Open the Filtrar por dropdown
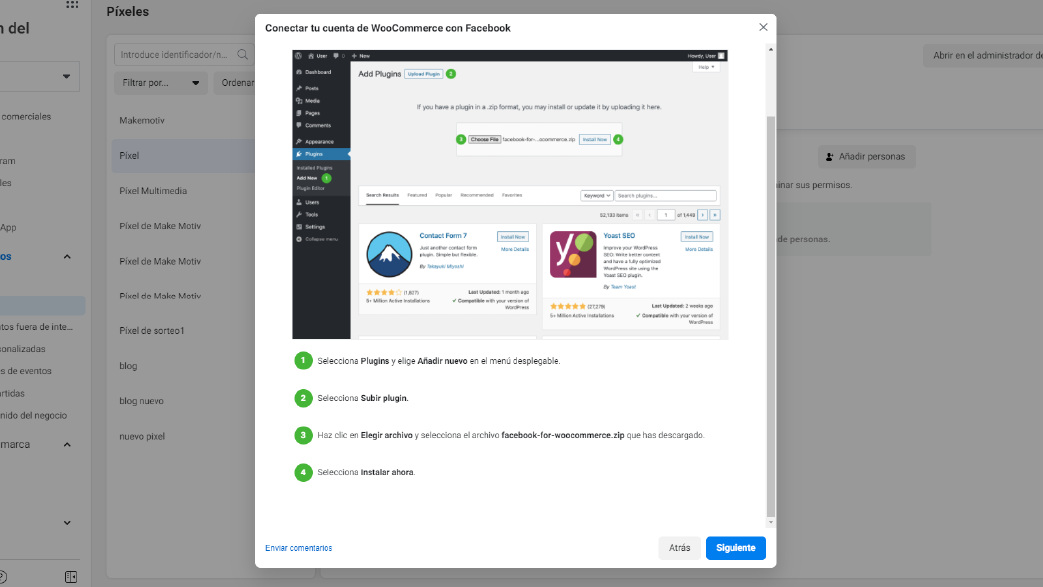Screen dimensions: 1043x587 tap(160, 83)
